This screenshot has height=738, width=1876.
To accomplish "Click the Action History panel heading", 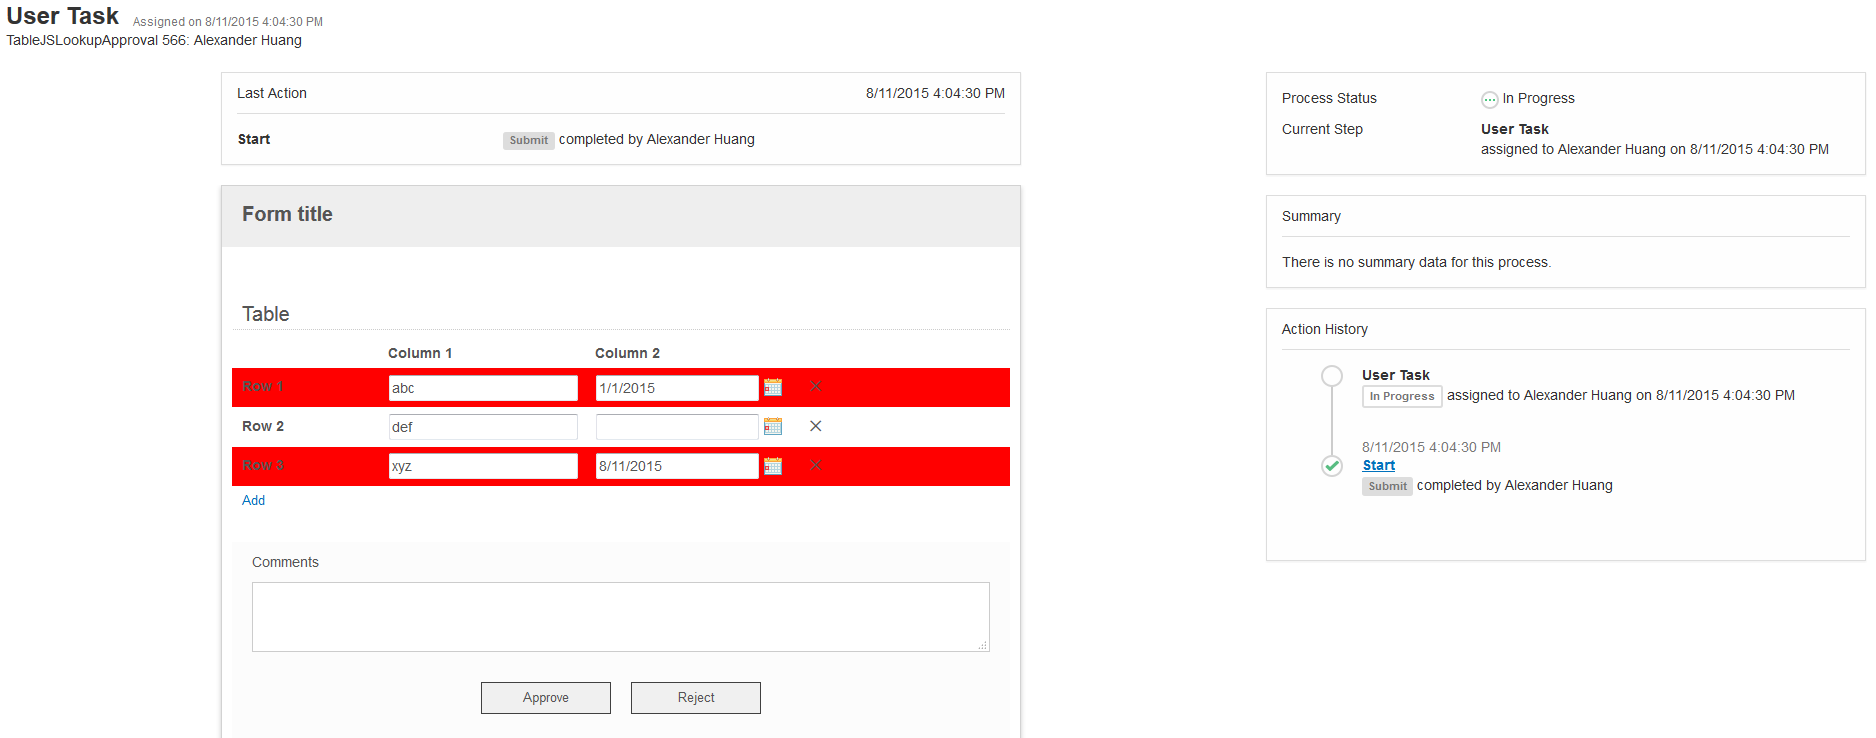I will [x=1324, y=329].
